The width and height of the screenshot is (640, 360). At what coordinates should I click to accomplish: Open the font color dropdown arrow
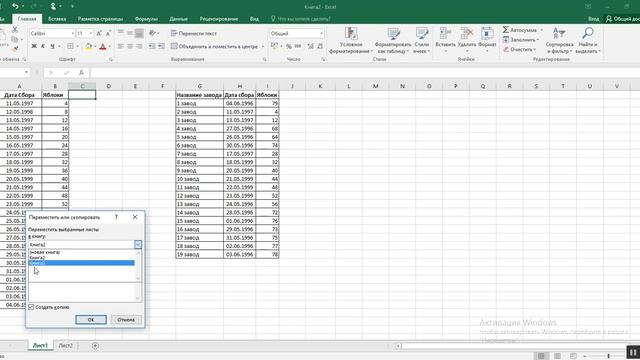[x=109, y=47]
